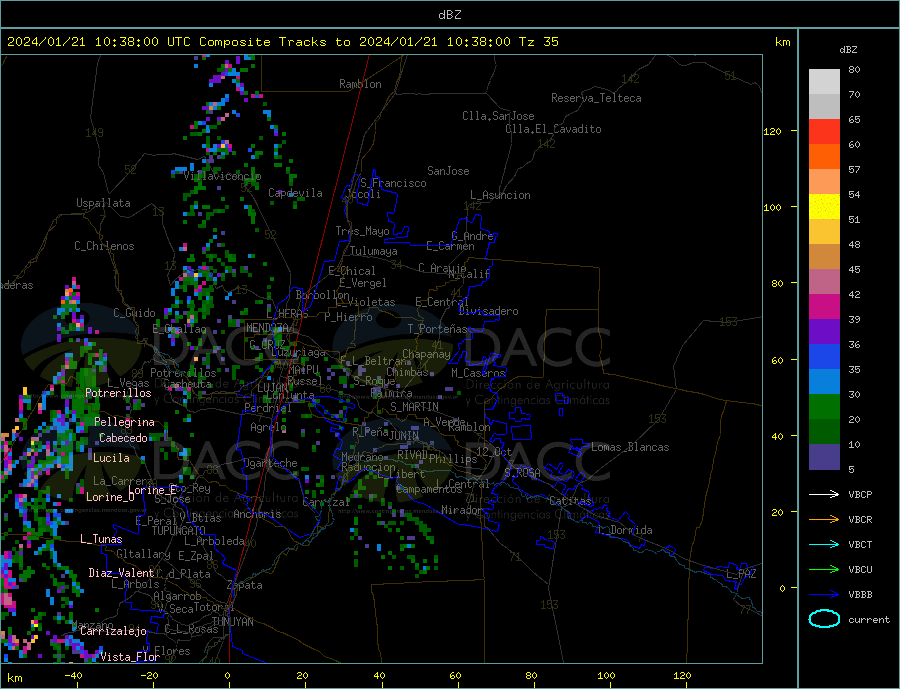Click the 'Potrerillos' white label on map
This screenshot has height=689, width=900.
pyautogui.click(x=118, y=393)
